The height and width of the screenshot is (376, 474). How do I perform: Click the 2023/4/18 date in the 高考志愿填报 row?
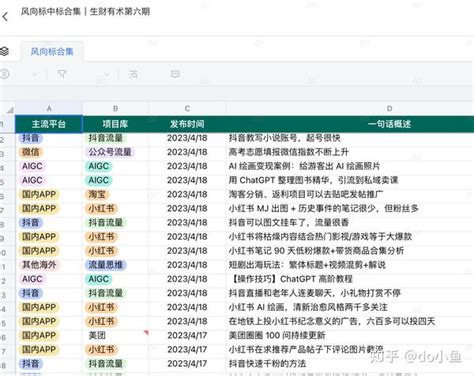(x=187, y=152)
